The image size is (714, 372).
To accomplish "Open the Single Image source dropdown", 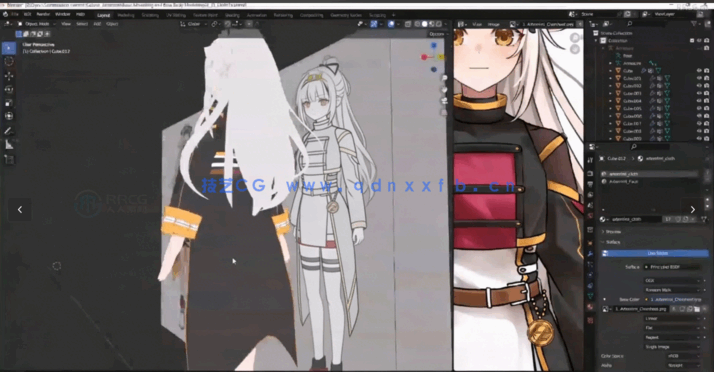I will 672,347.
